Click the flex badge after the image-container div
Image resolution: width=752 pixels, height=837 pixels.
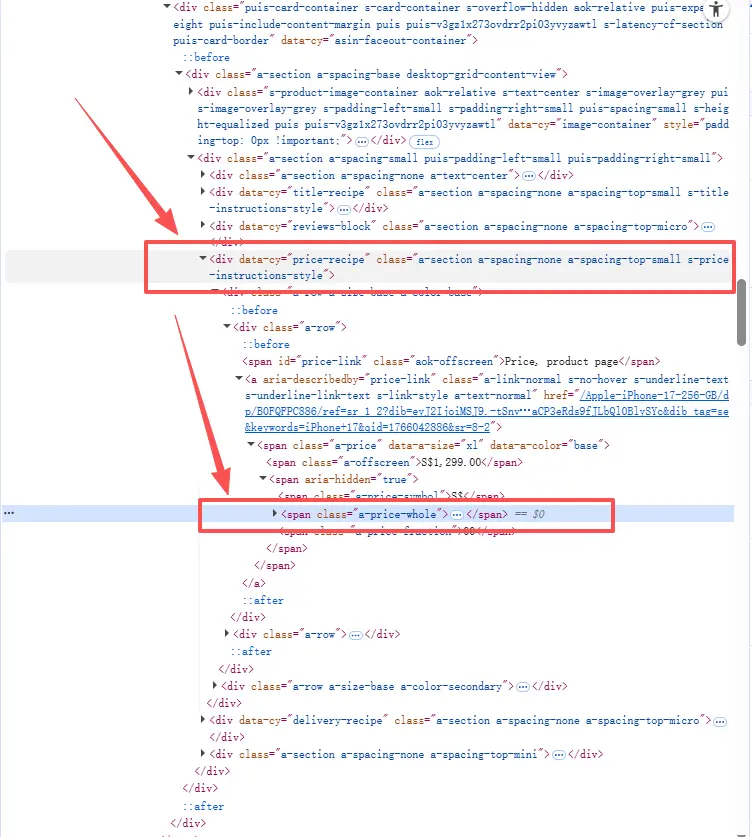click(424, 142)
